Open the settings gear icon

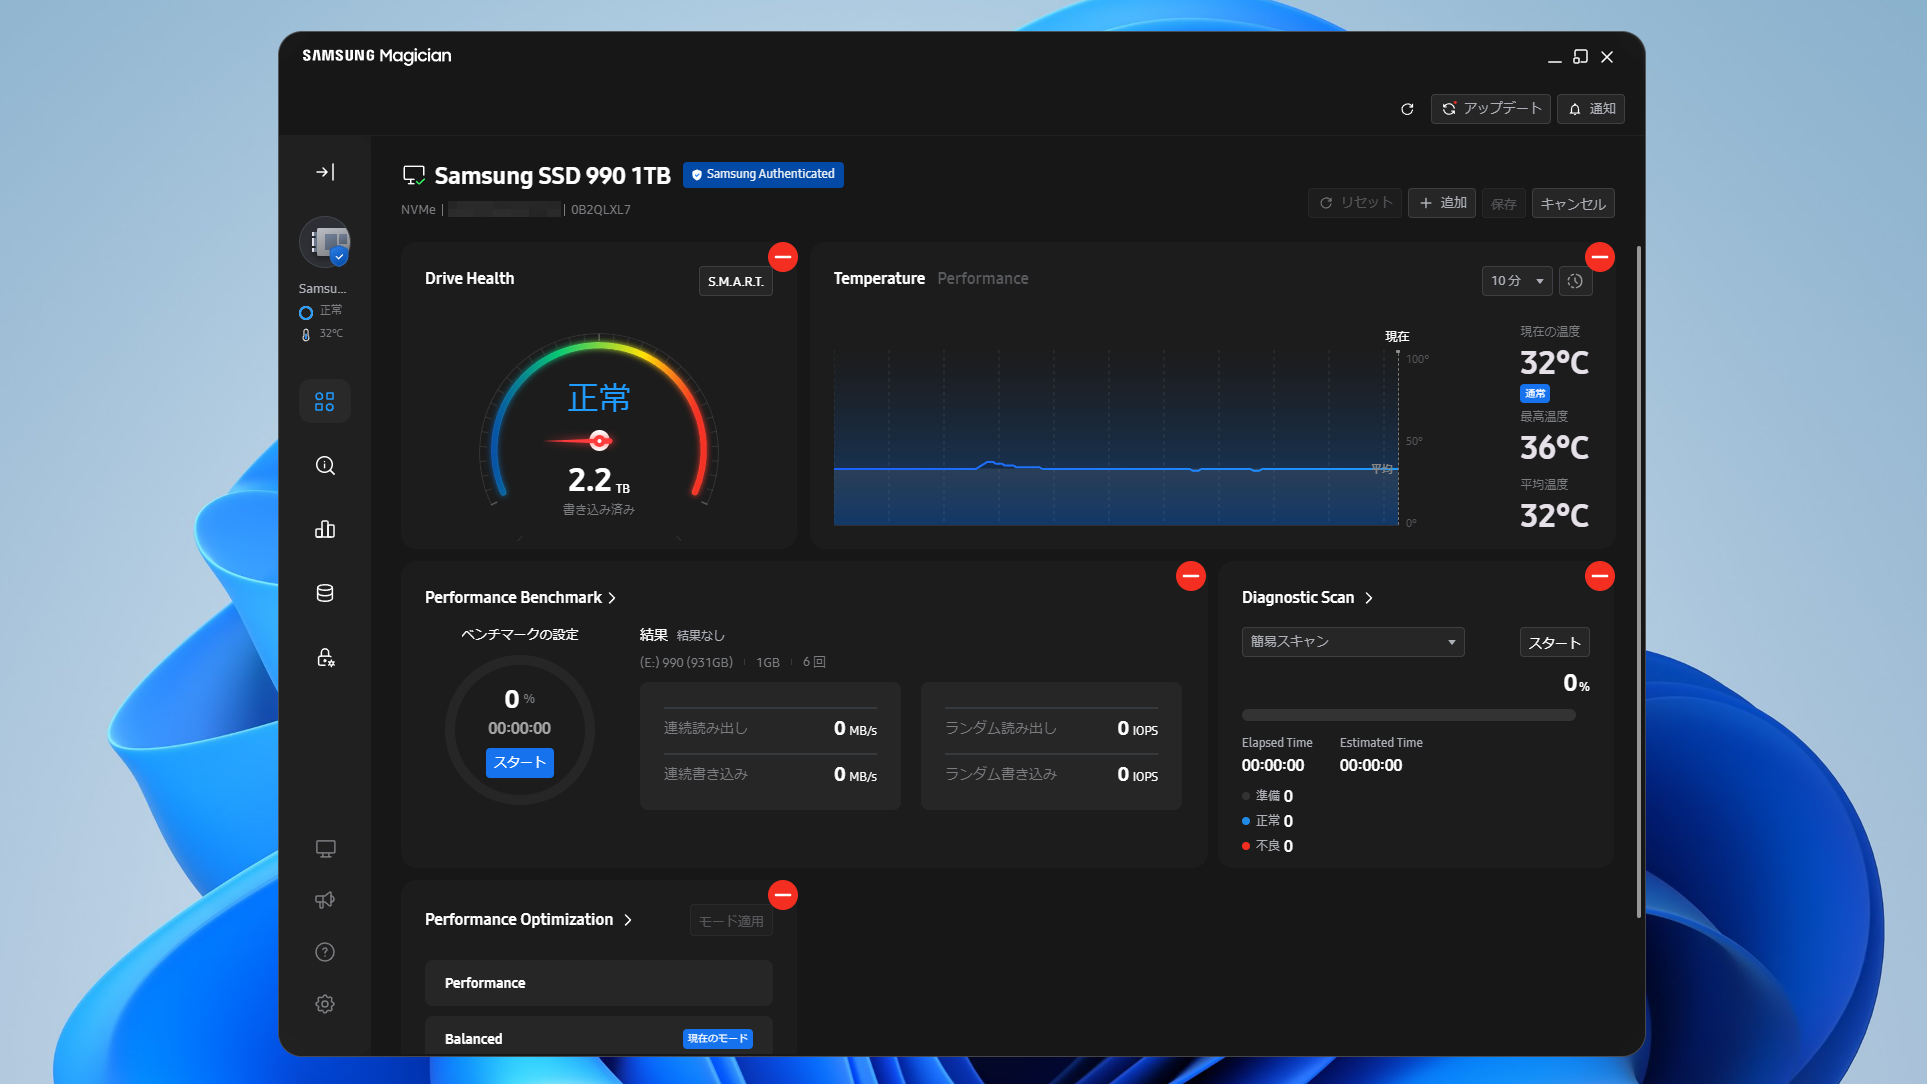(x=325, y=1004)
